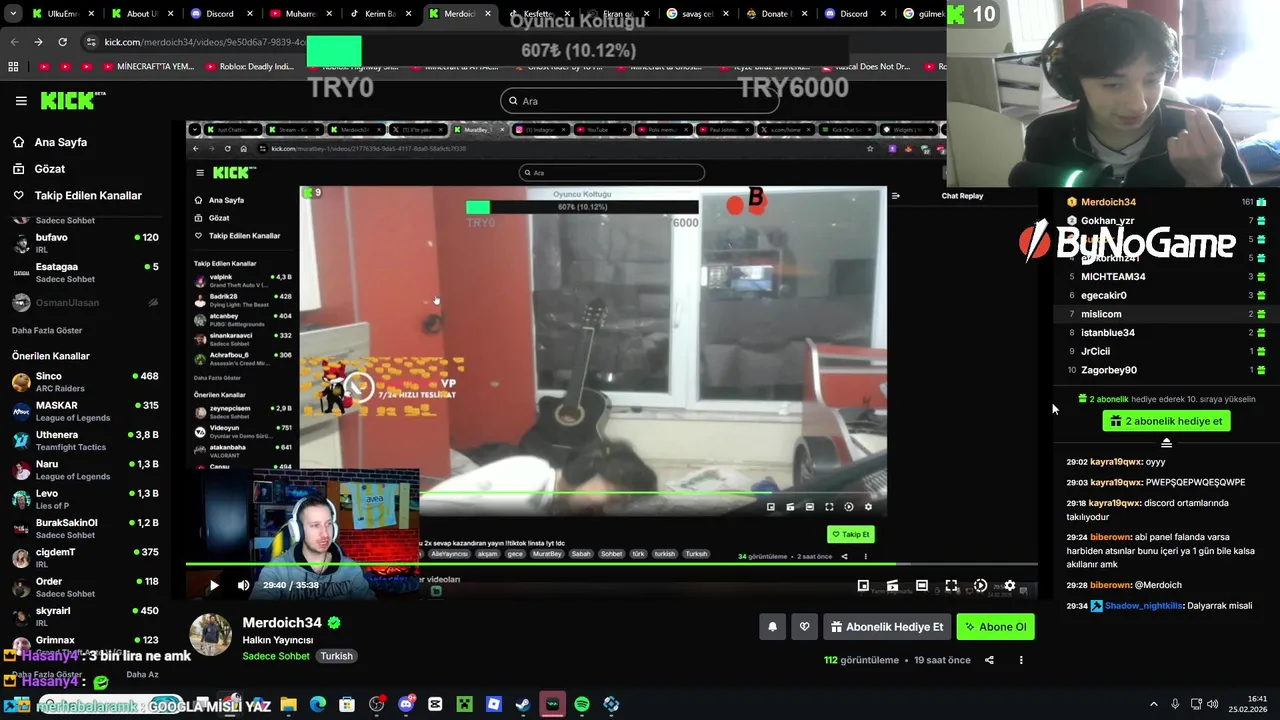Launch Minecraft from the taskbar
The width and height of the screenshot is (1280, 720).
click(x=464, y=705)
